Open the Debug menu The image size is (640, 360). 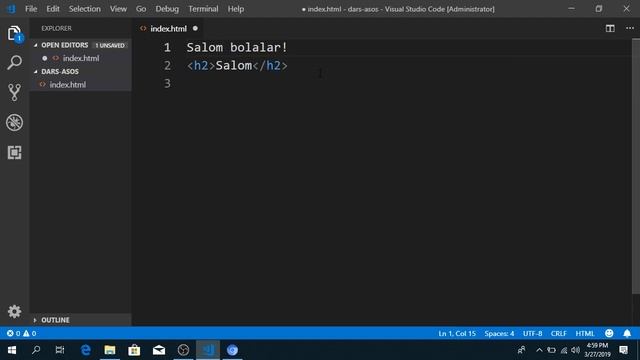(x=167, y=9)
